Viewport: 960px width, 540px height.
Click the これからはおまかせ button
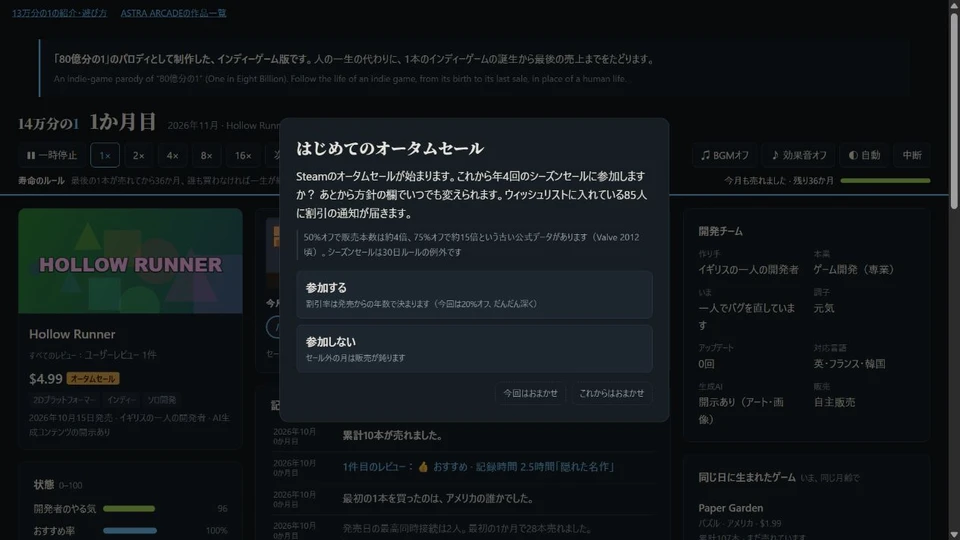pos(611,393)
